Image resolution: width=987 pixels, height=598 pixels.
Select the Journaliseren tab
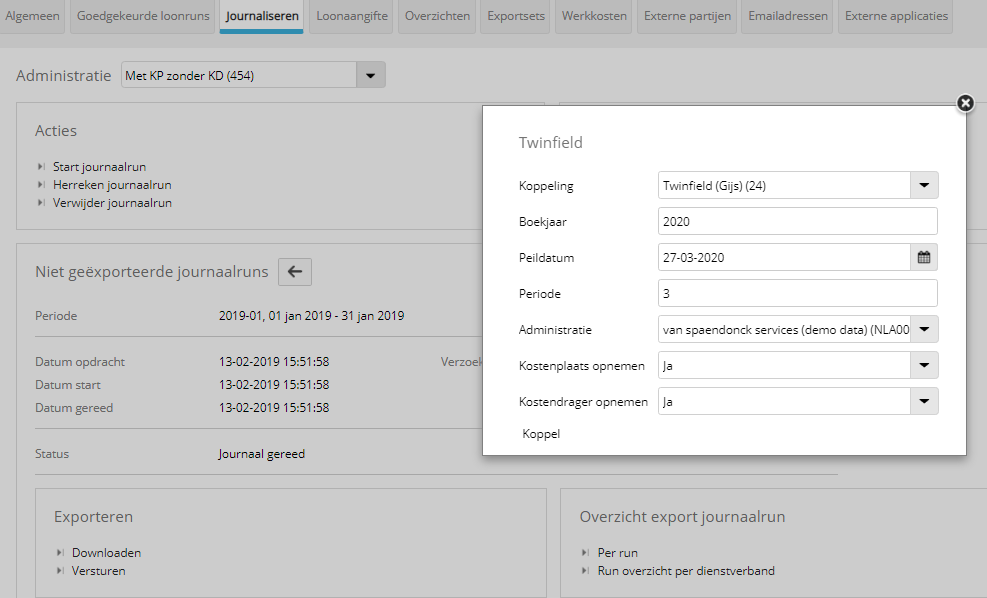pyautogui.click(x=262, y=16)
